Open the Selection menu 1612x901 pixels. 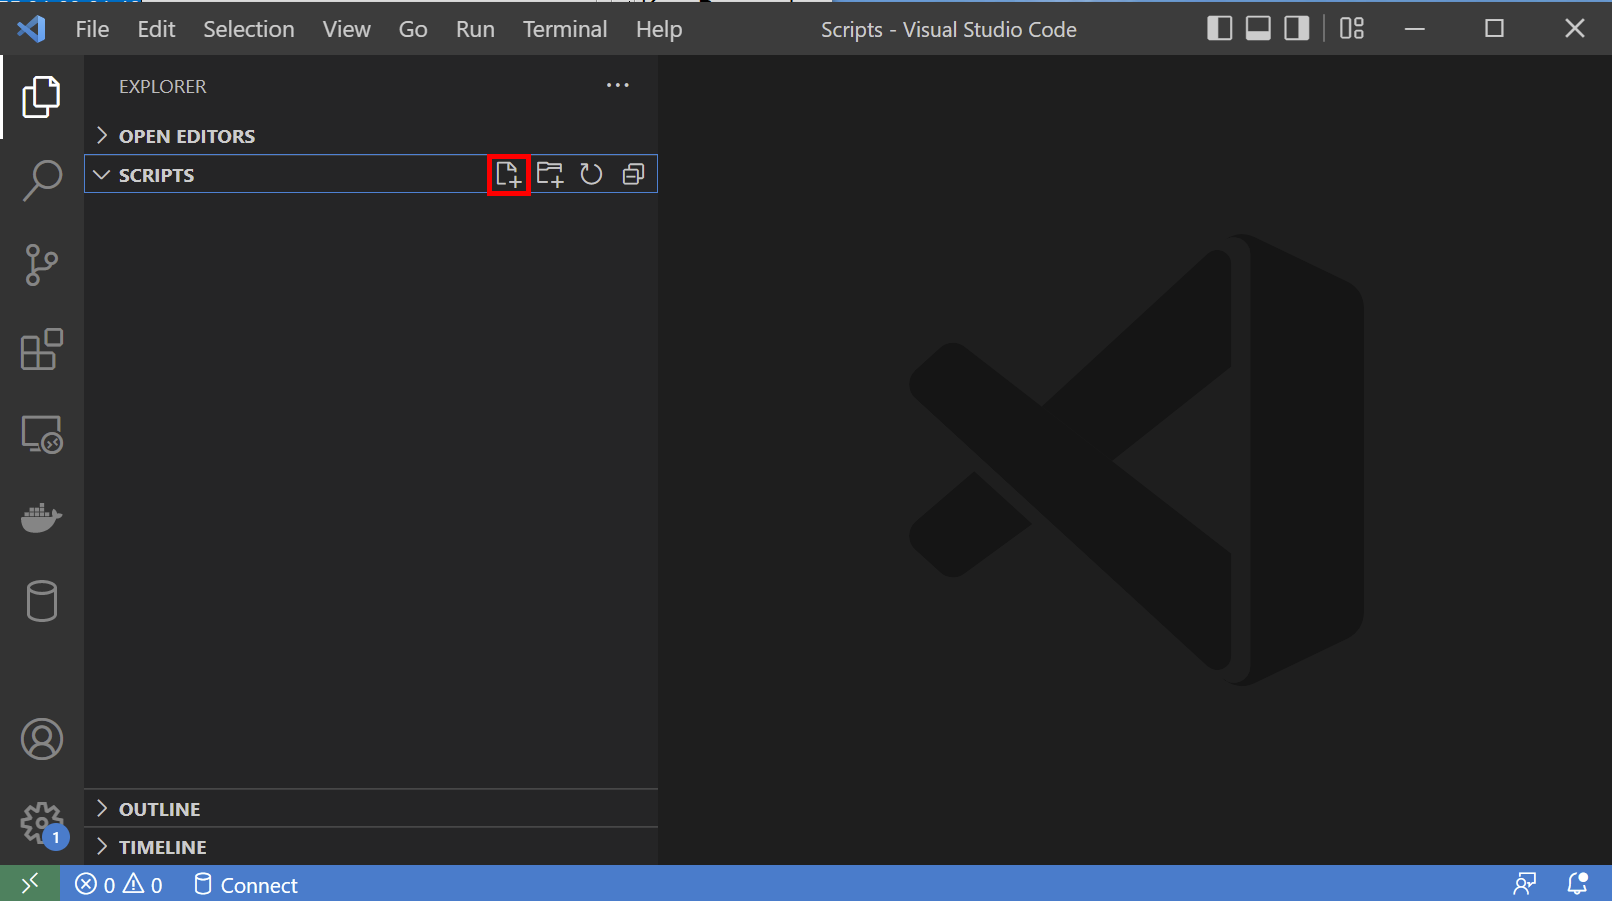[x=248, y=29]
